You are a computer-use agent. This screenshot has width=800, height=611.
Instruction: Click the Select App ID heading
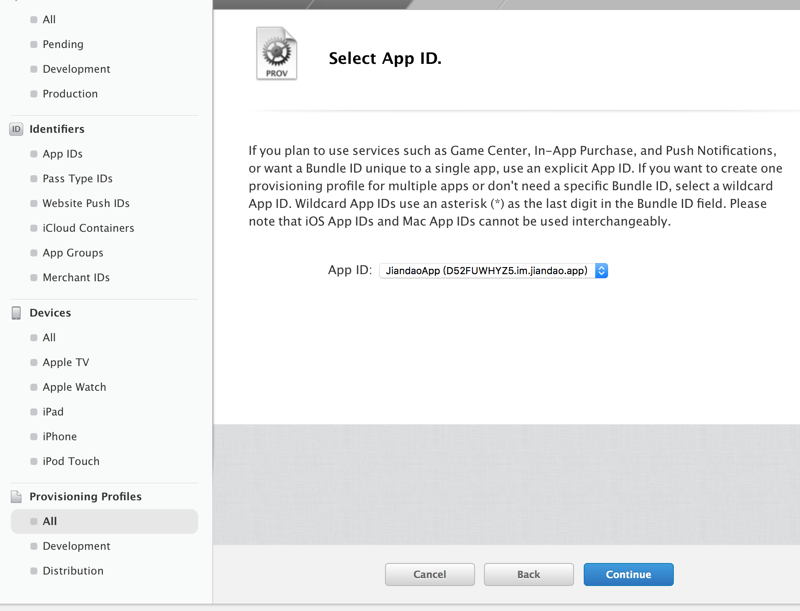coord(385,58)
